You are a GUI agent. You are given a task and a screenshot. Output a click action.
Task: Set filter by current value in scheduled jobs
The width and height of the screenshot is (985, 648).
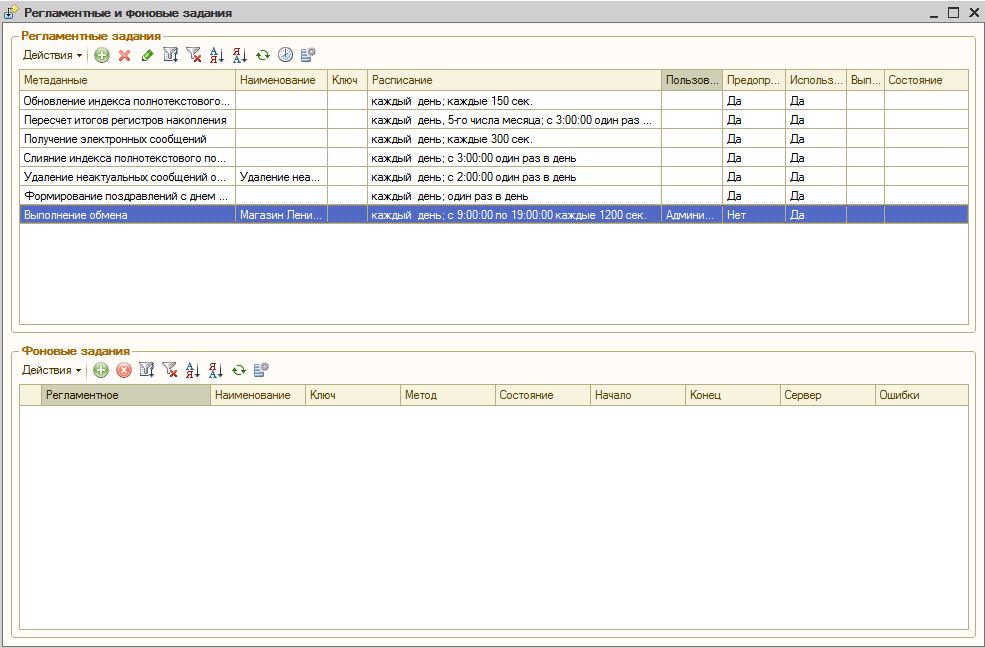(170, 55)
